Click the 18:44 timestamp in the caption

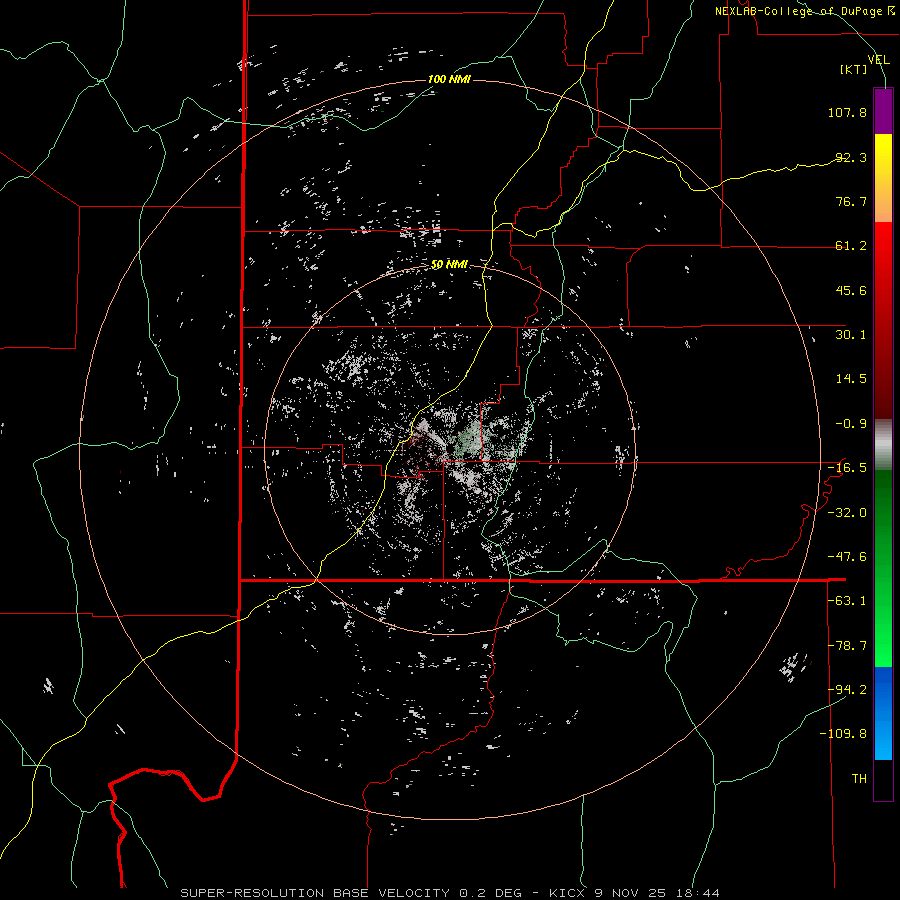point(699,893)
